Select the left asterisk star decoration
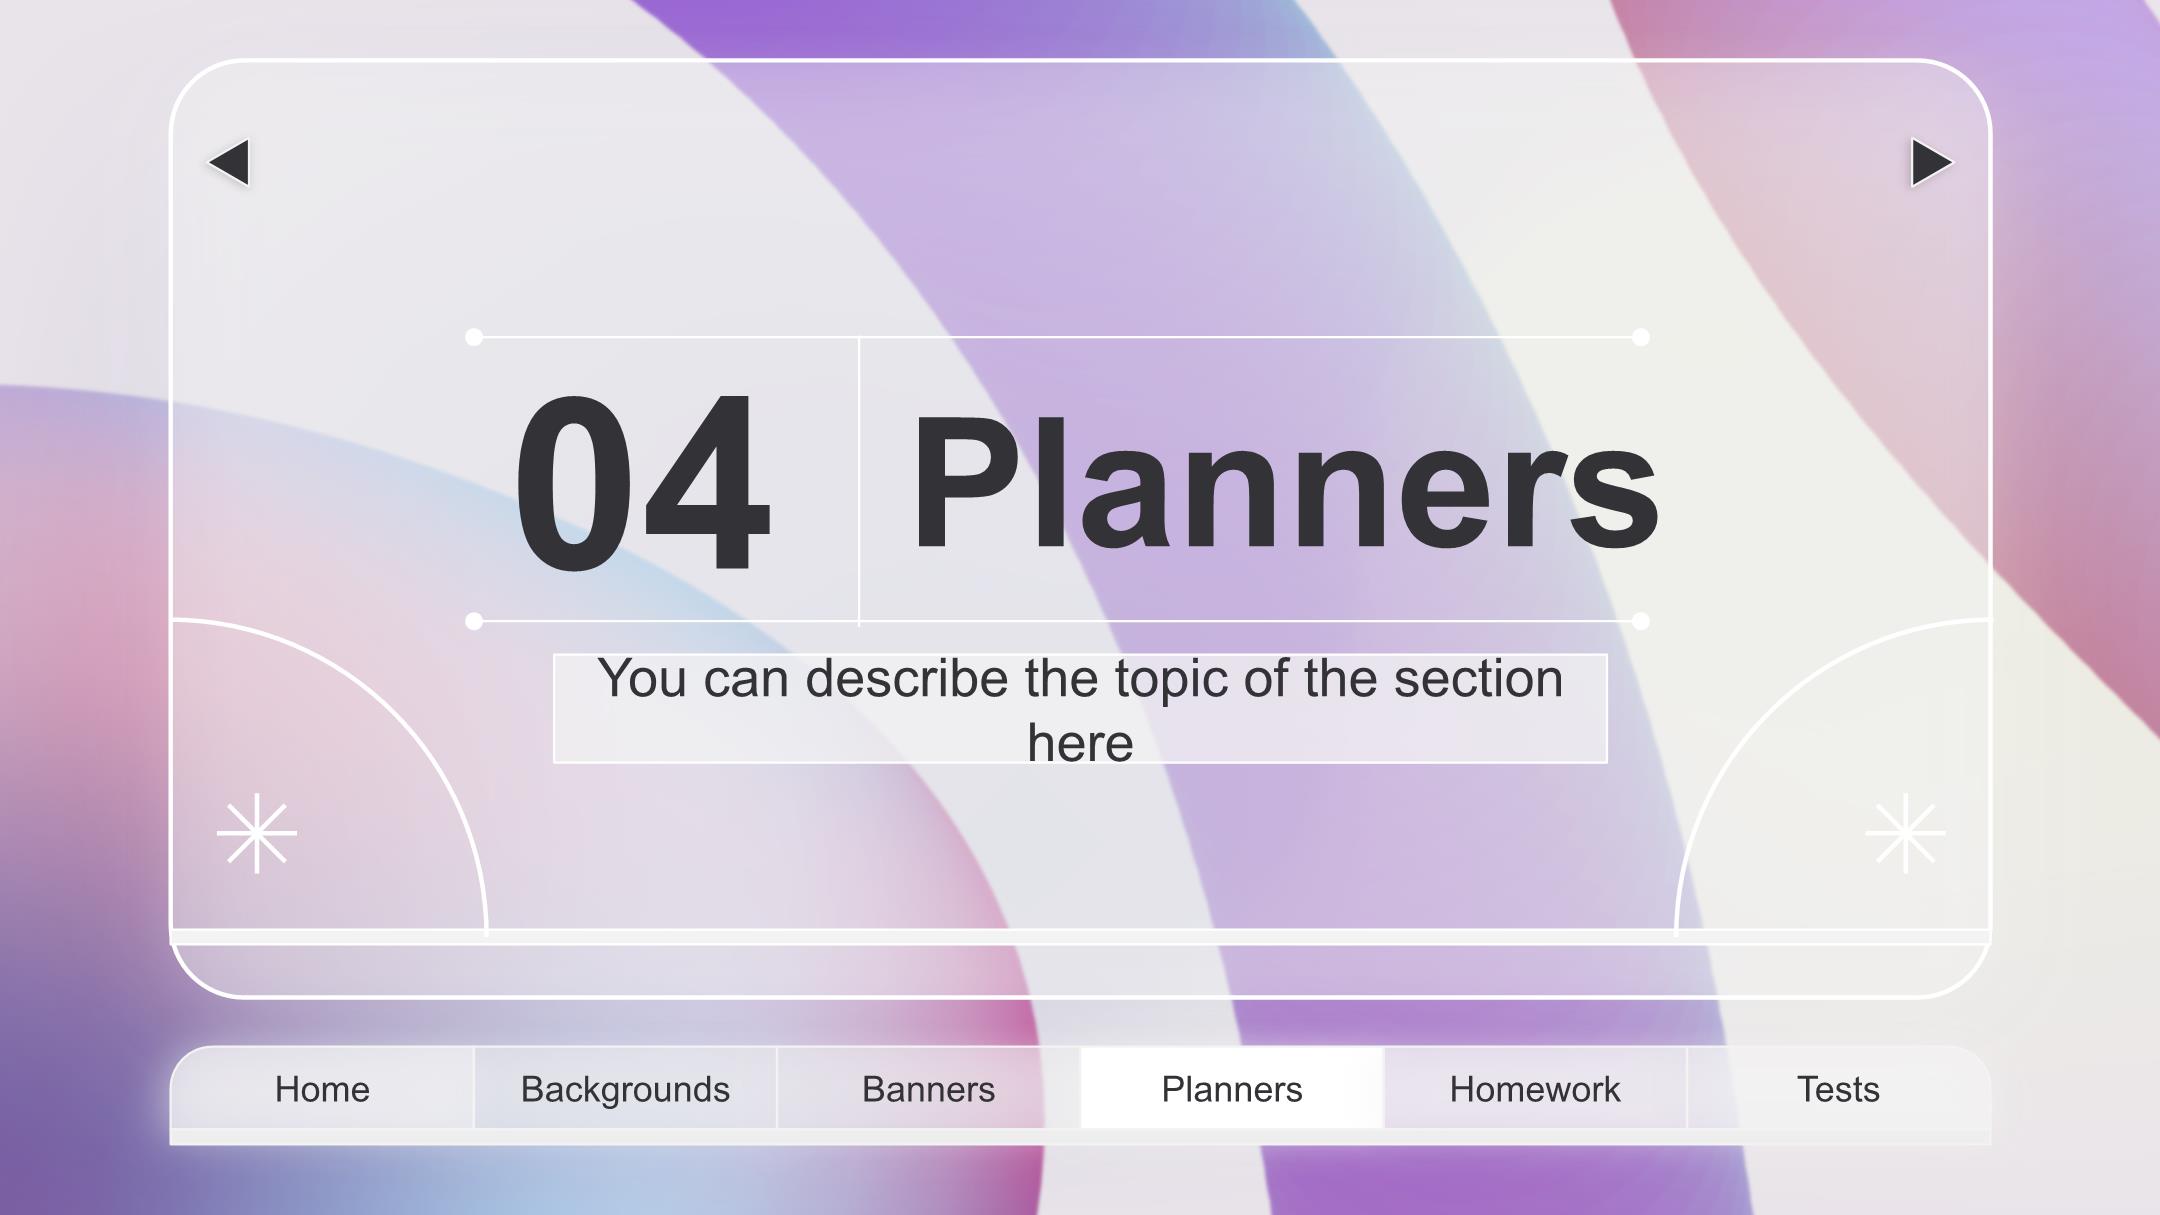This screenshot has width=2160, height=1215. pyautogui.click(x=257, y=833)
